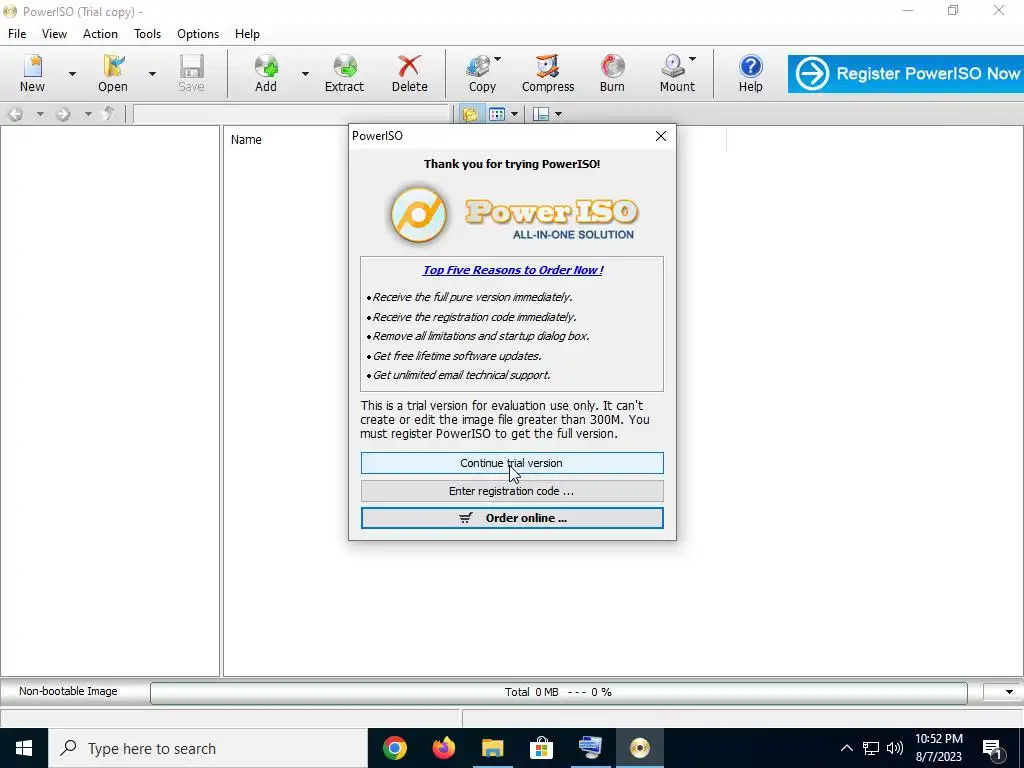The width and height of the screenshot is (1024, 768).
Task: Open the notification center icon
Action: coord(993,748)
